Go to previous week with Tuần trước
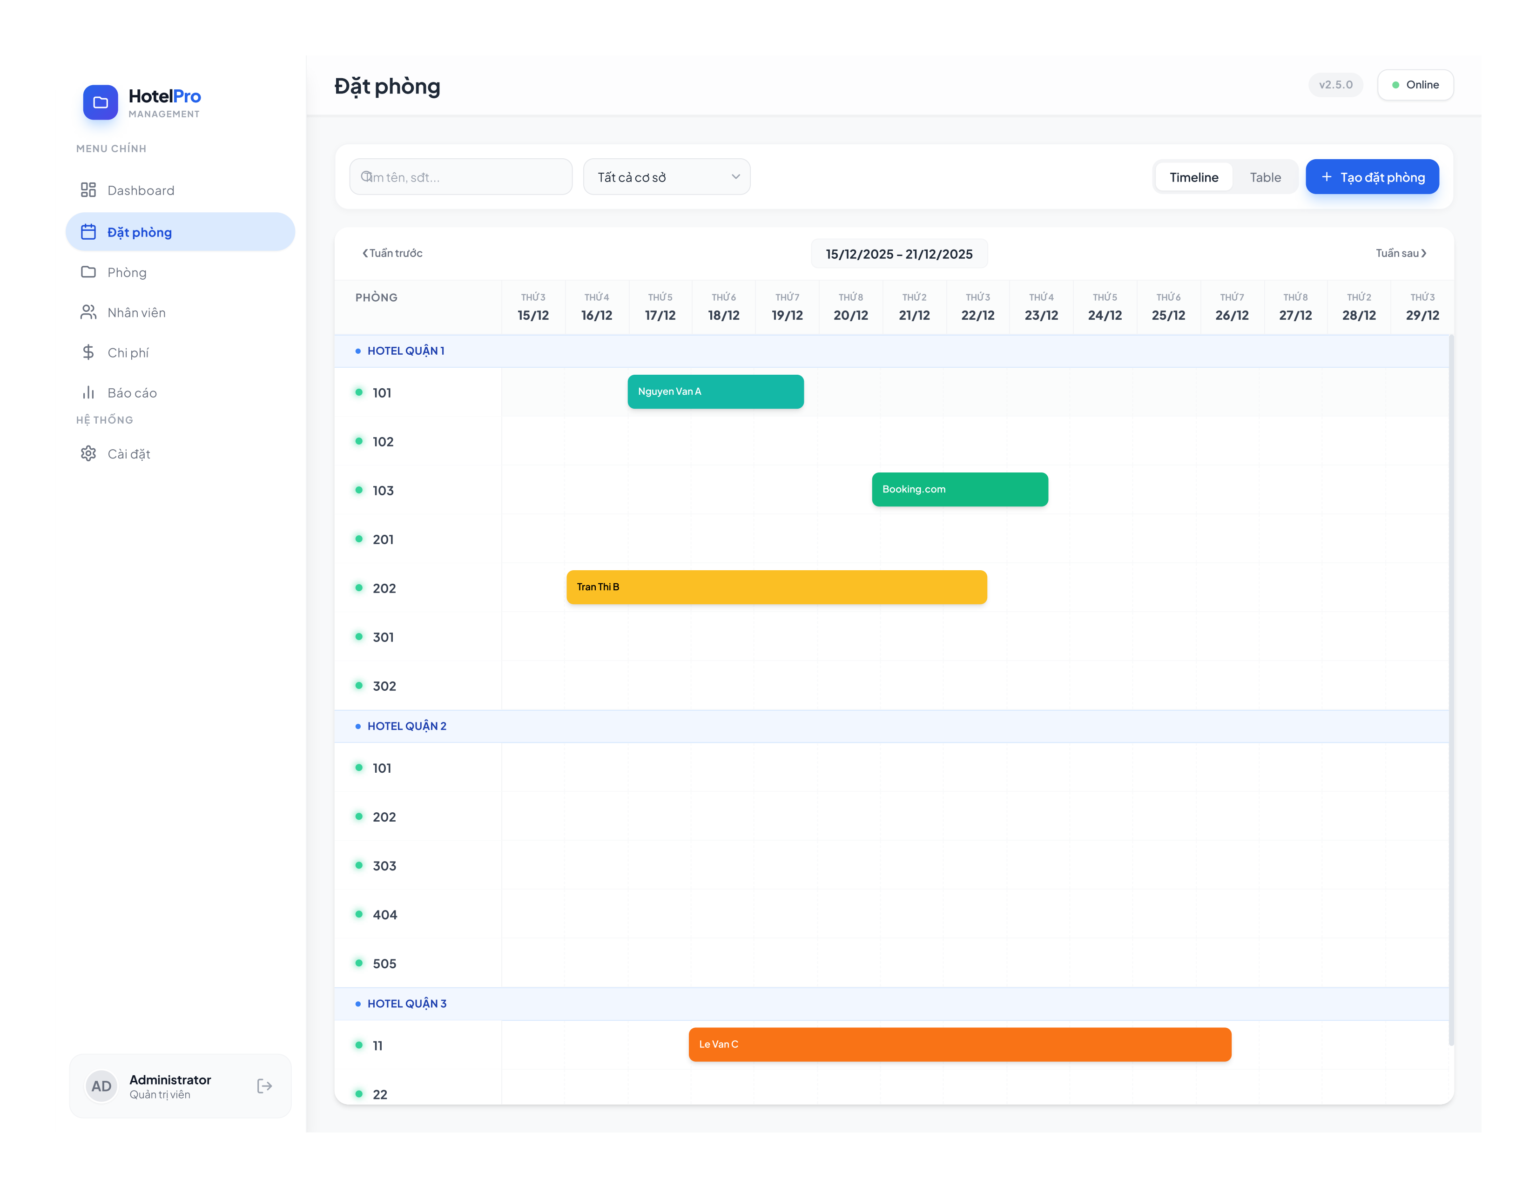This screenshot has height=1187, width=1536. click(392, 253)
